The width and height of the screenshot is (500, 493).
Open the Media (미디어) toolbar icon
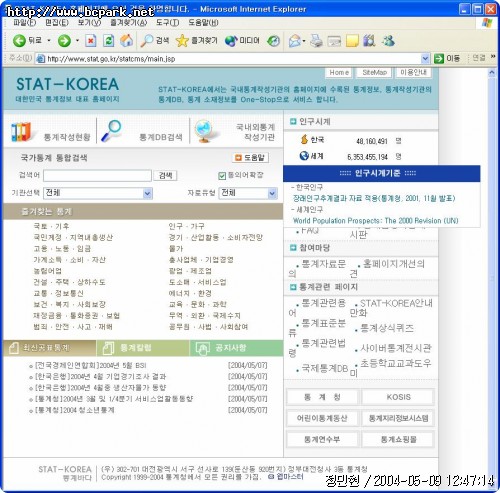coord(231,41)
